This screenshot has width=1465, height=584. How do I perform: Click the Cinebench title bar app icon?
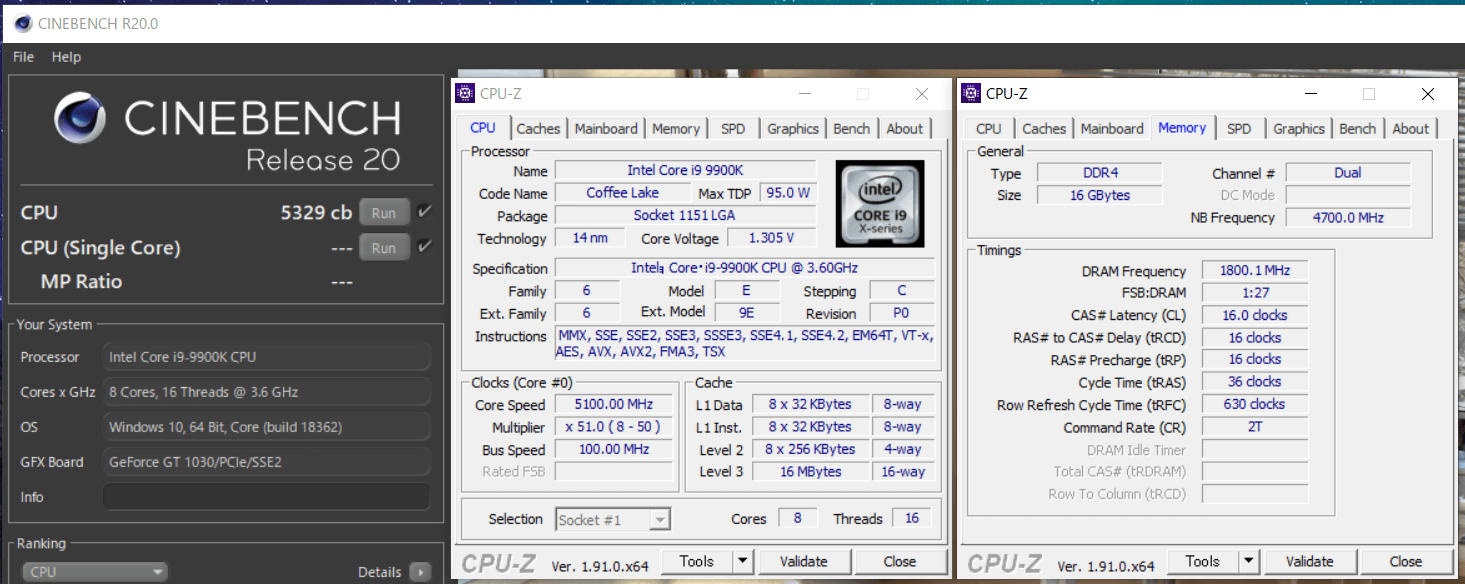coord(23,23)
